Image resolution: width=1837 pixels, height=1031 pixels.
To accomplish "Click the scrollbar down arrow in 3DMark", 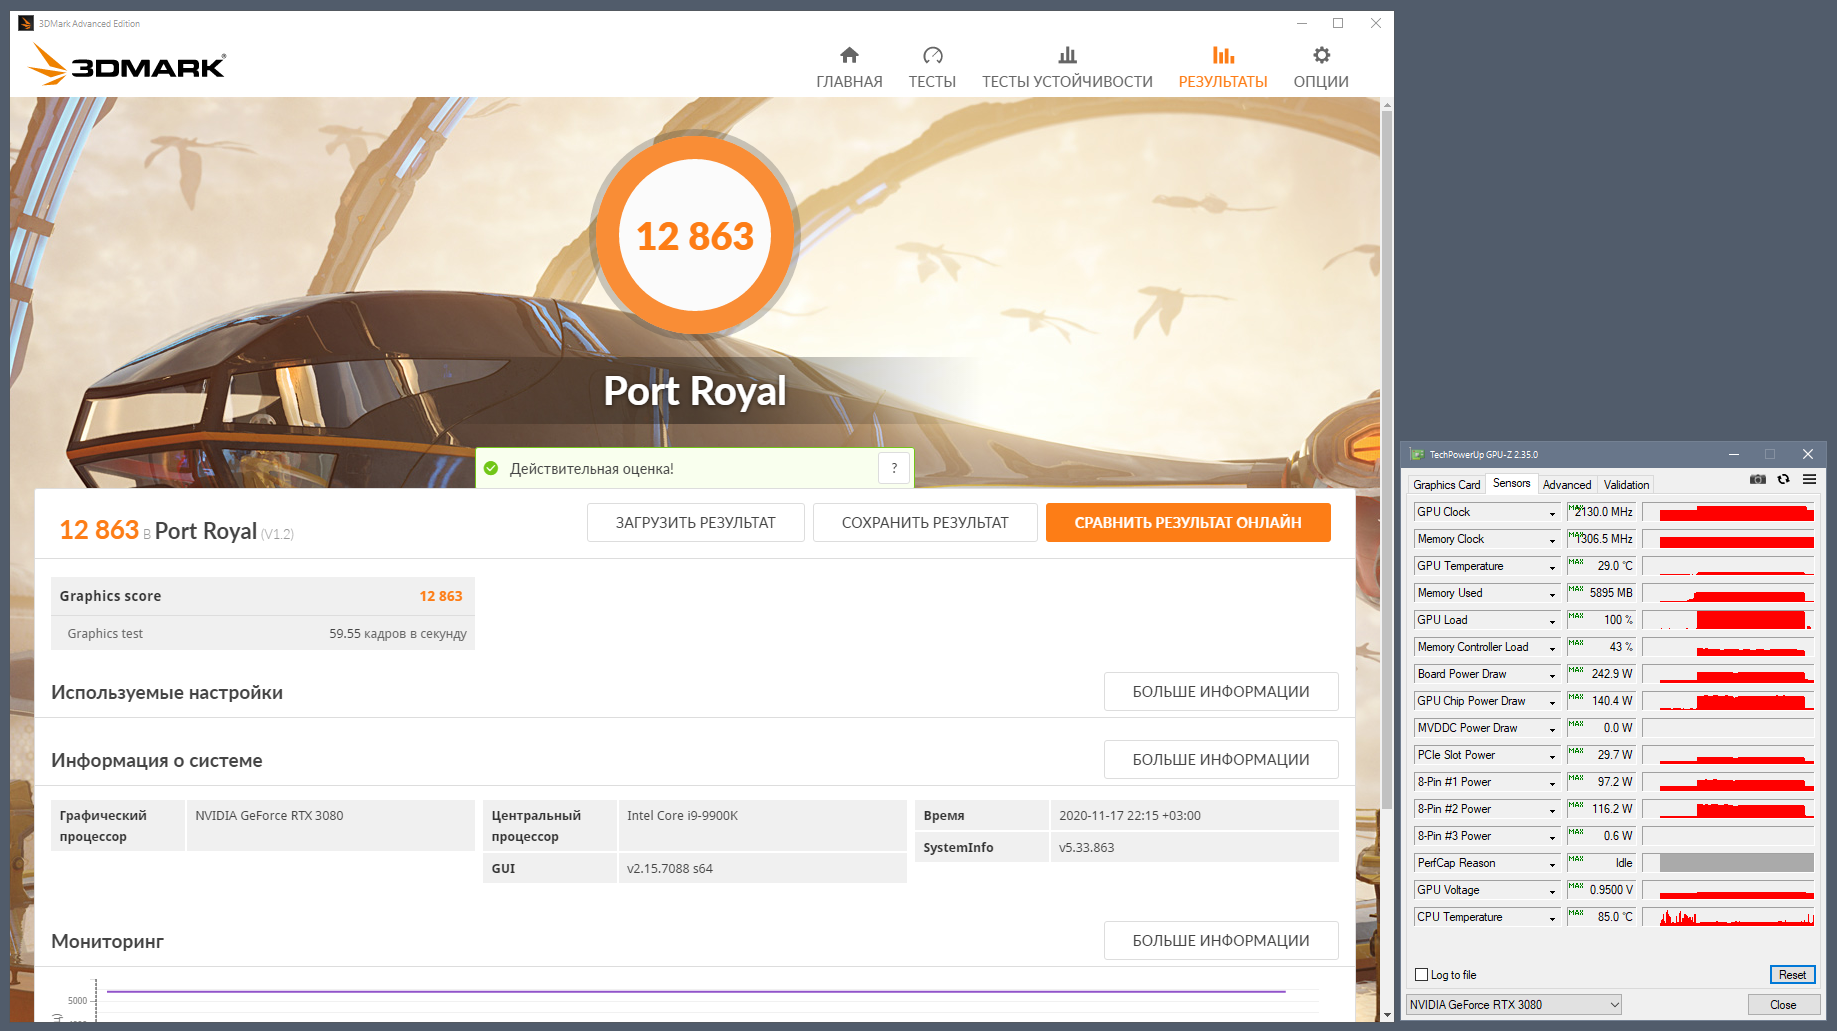I will click(1386, 1015).
